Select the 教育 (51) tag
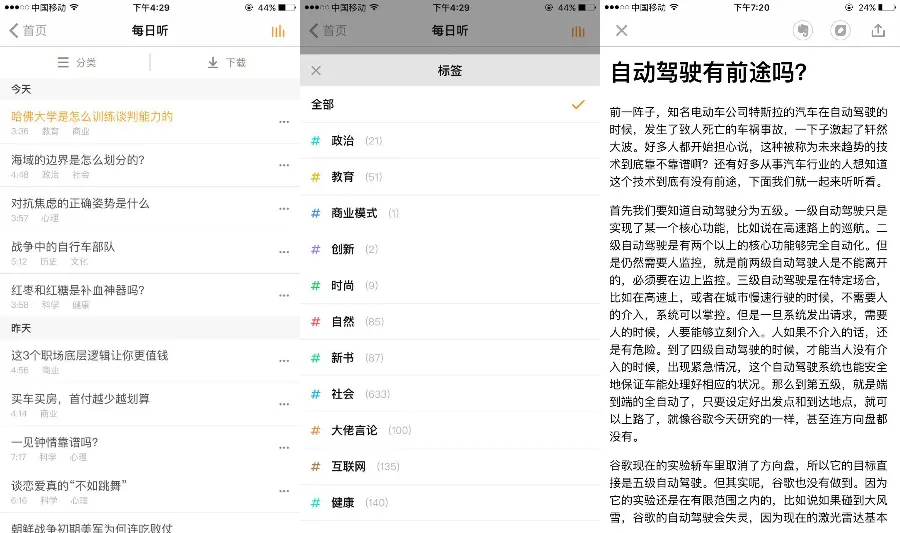Viewport: 900px width, 533px height. [x=450, y=177]
